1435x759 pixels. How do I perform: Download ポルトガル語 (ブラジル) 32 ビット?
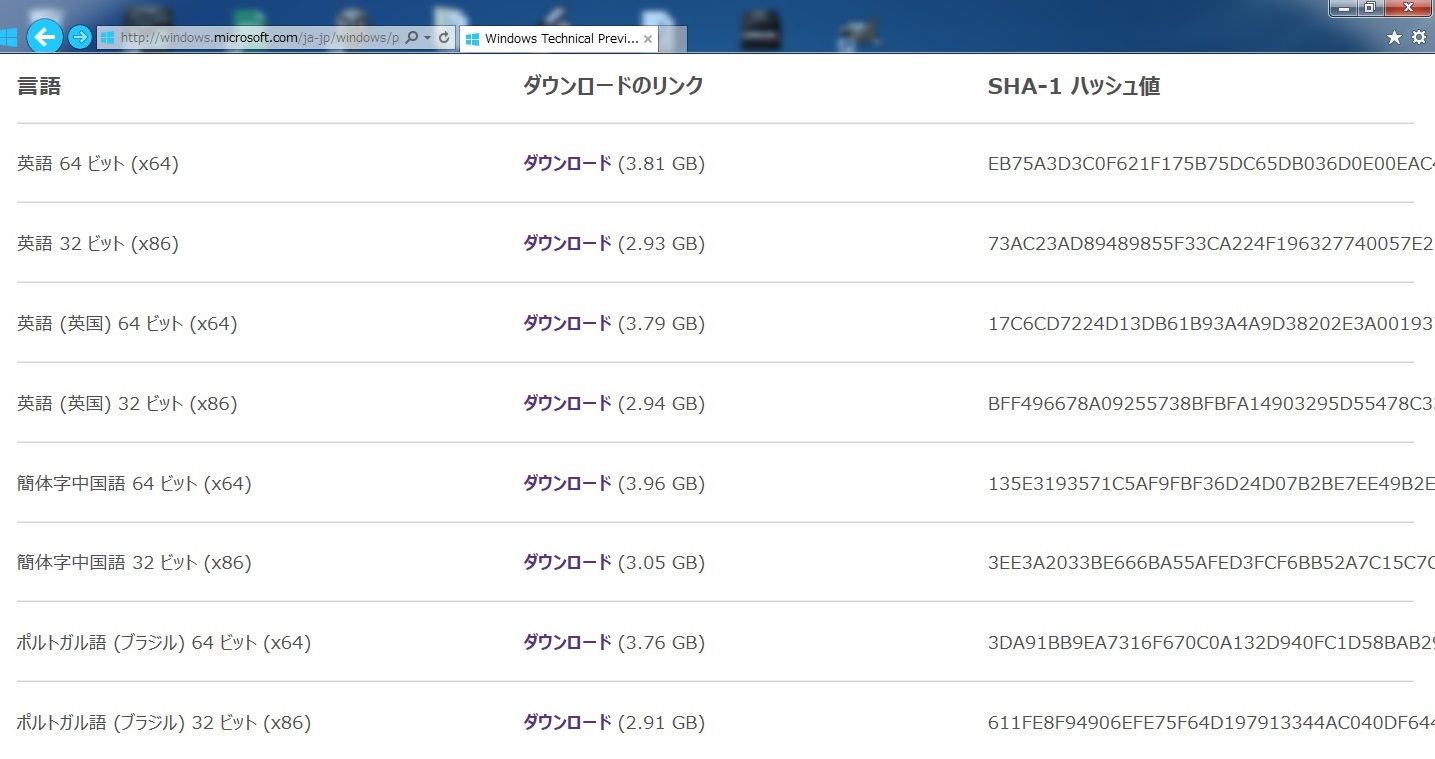tap(567, 722)
